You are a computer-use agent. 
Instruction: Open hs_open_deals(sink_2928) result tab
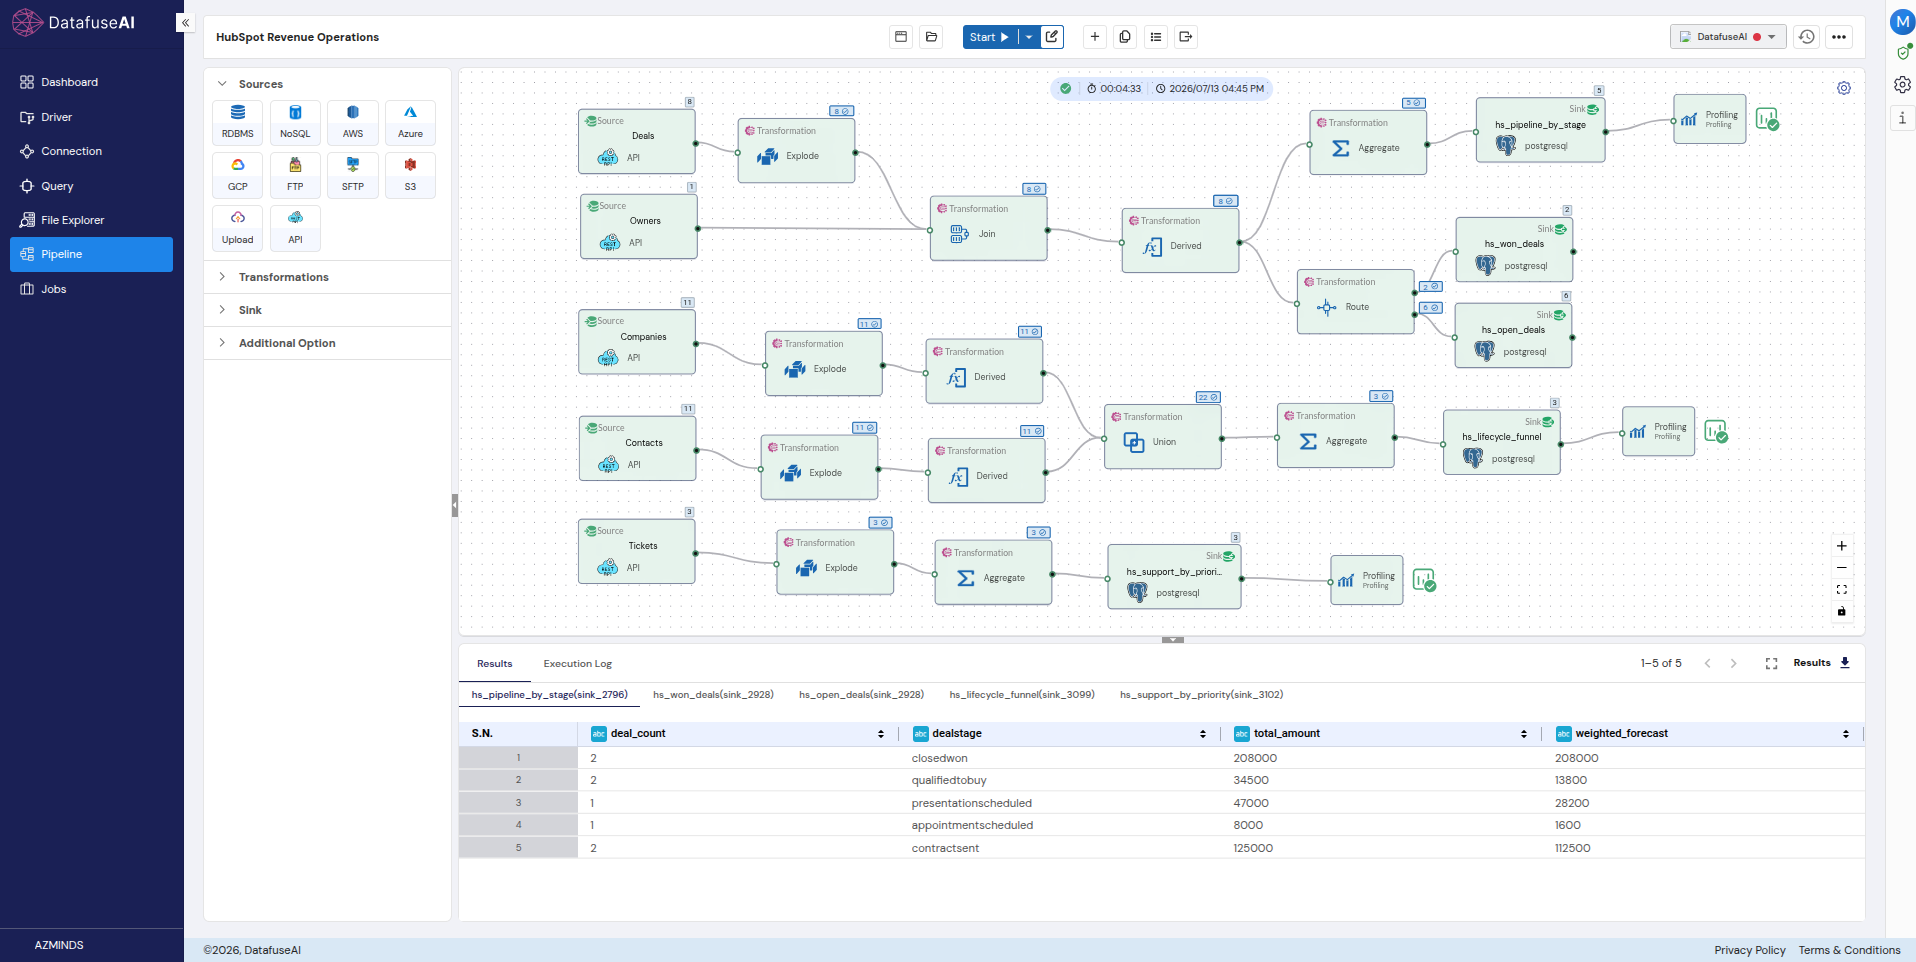click(861, 694)
